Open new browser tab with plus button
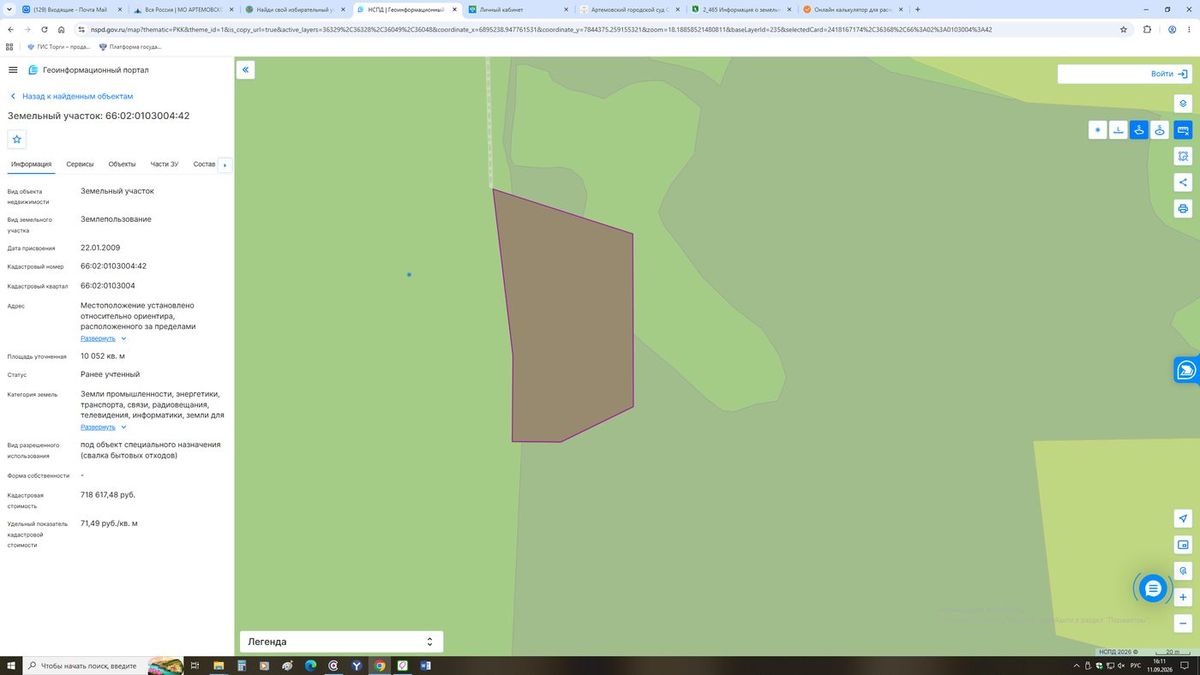This screenshot has height=675, width=1200. [x=918, y=9]
